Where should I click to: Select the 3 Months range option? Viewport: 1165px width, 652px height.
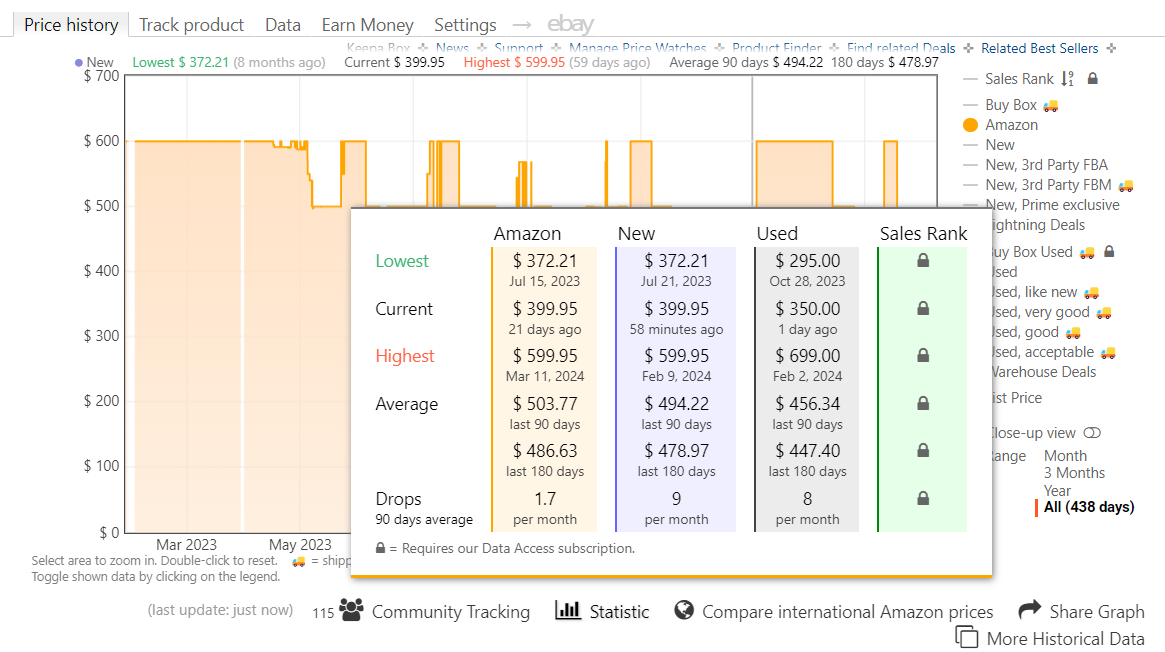coord(1074,473)
